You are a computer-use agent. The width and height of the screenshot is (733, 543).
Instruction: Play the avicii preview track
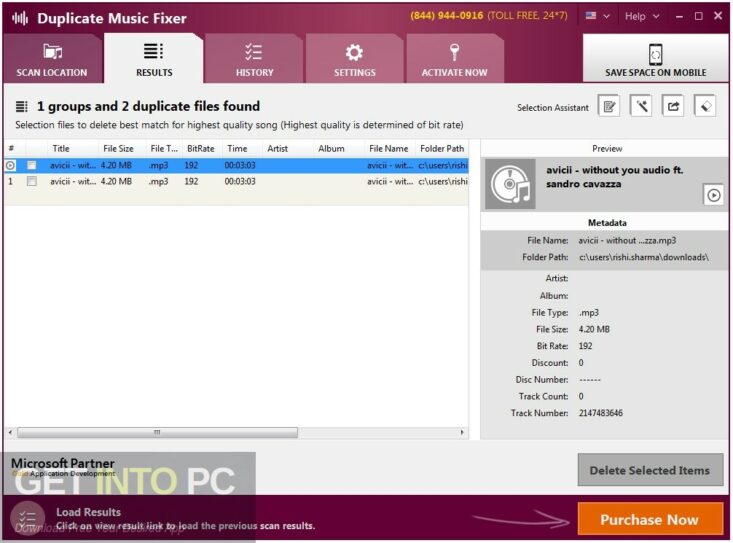click(713, 195)
